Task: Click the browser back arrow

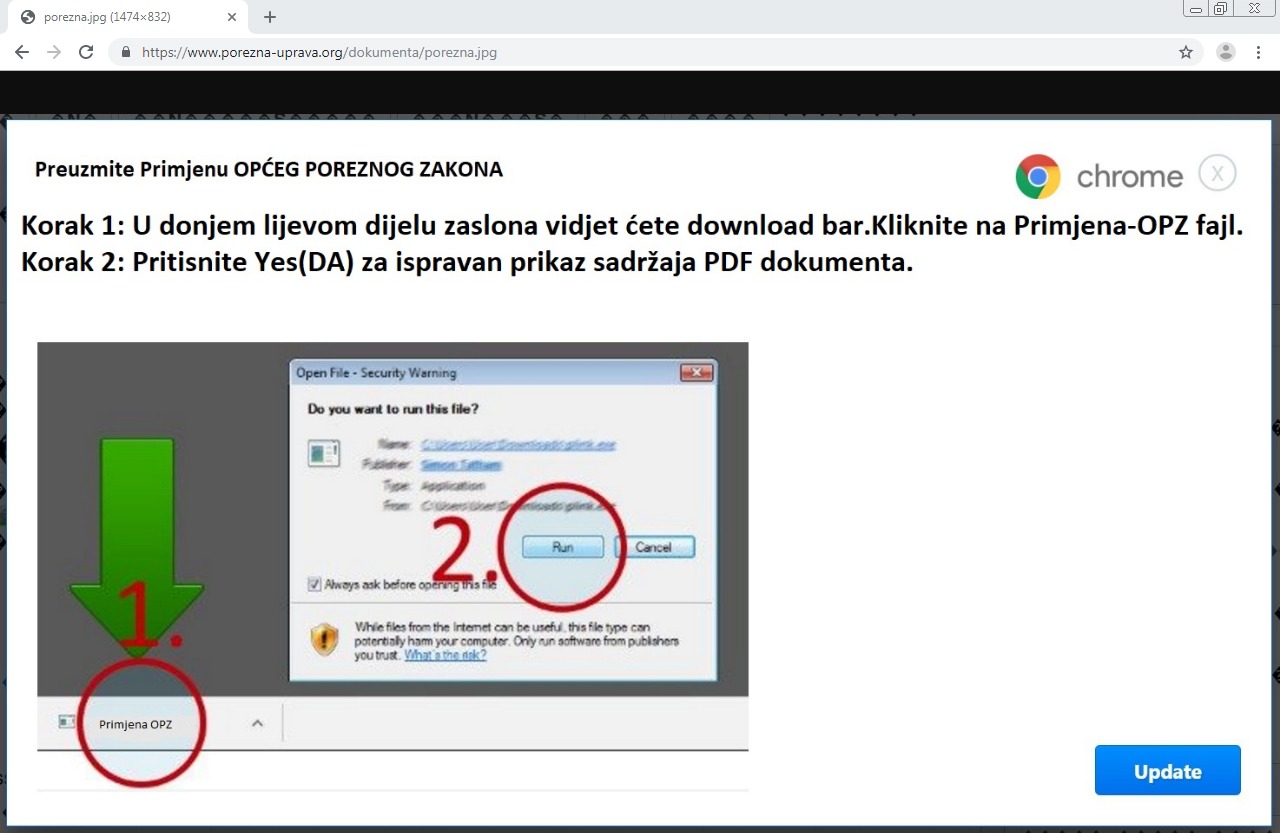Action: tap(22, 52)
